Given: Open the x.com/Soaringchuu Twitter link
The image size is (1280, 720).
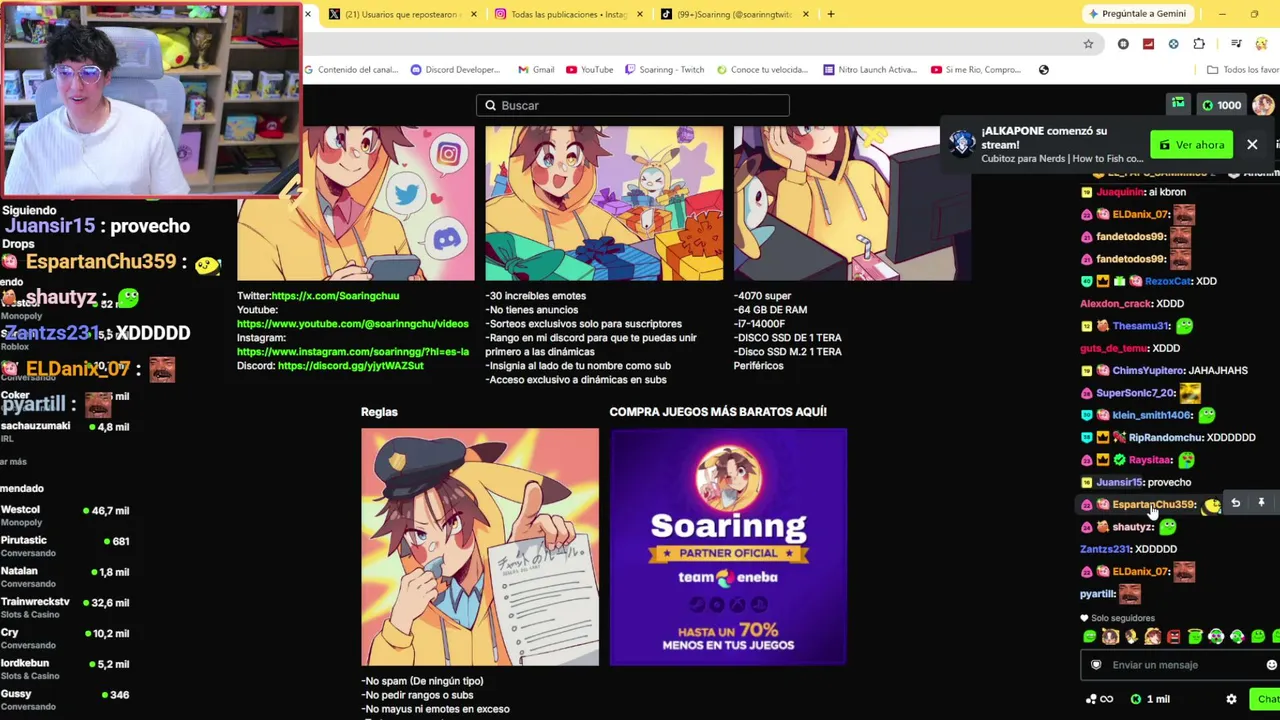Looking at the screenshot, I should 335,296.
